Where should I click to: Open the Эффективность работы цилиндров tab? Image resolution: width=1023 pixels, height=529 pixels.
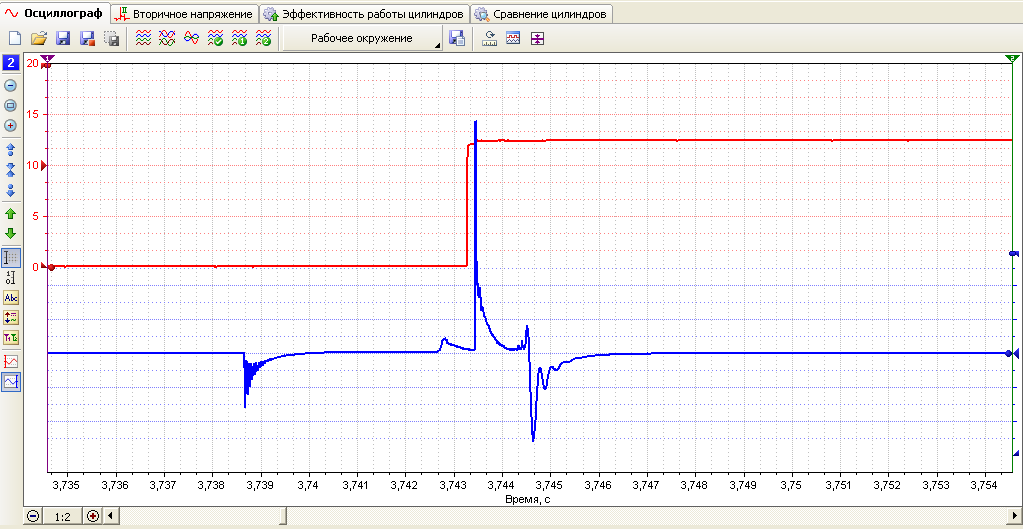tap(365, 14)
